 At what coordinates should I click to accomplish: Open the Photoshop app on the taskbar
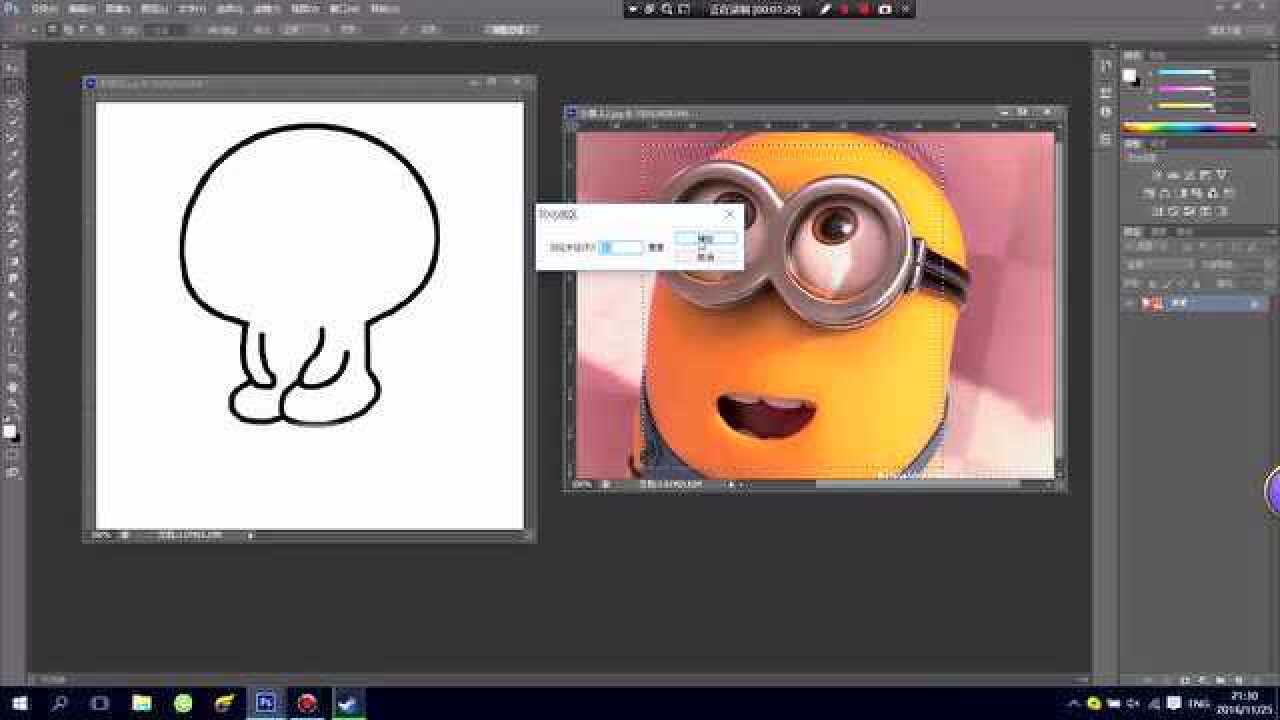pyautogui.click(x=266, y=703)
